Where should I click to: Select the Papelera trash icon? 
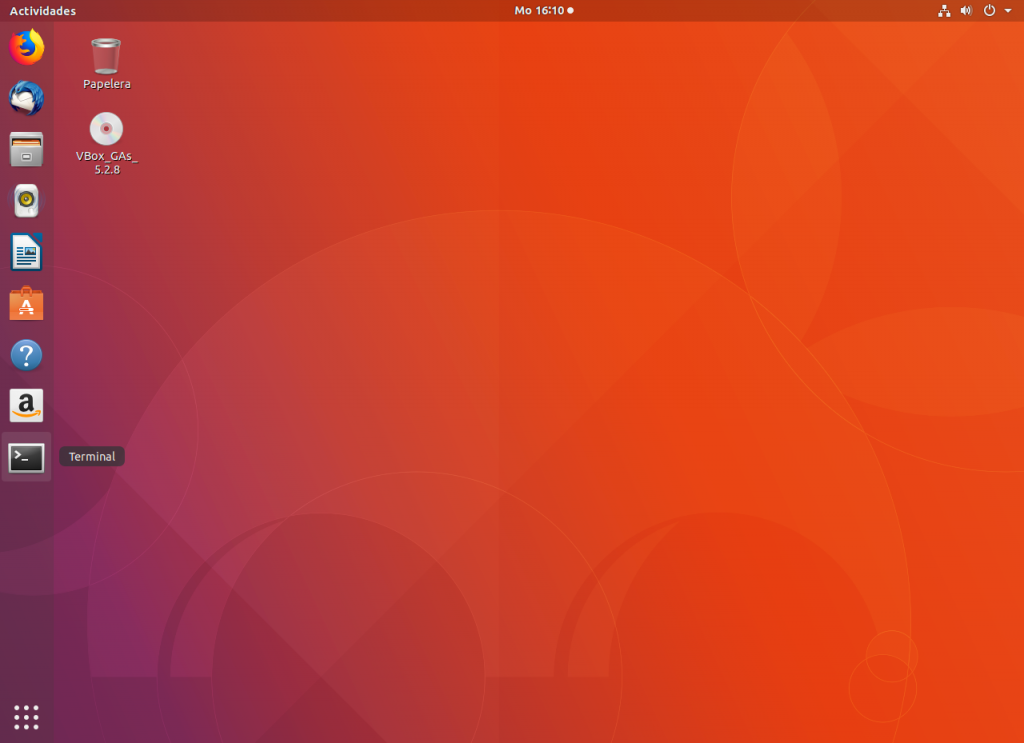click(106, 56)
